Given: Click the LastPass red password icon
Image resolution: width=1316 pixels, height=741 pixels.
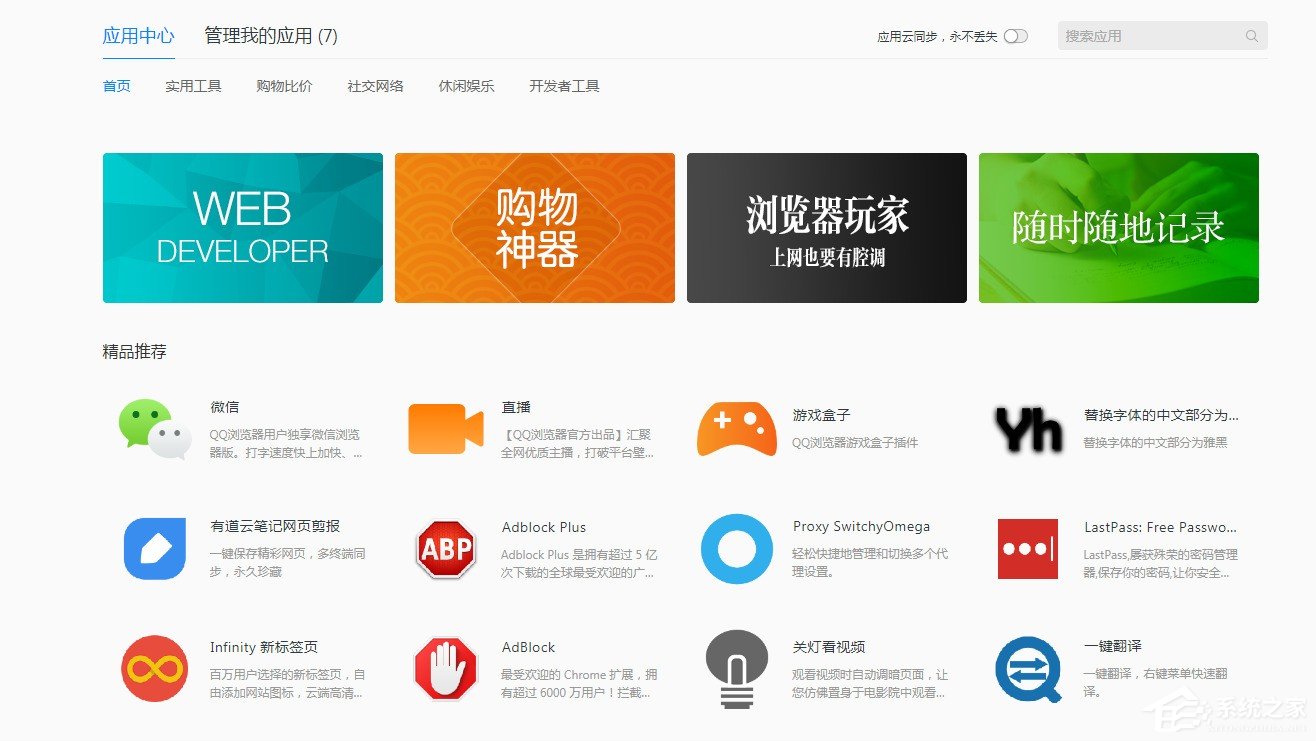Looking at the screenshot, I should pos(1028,549).
